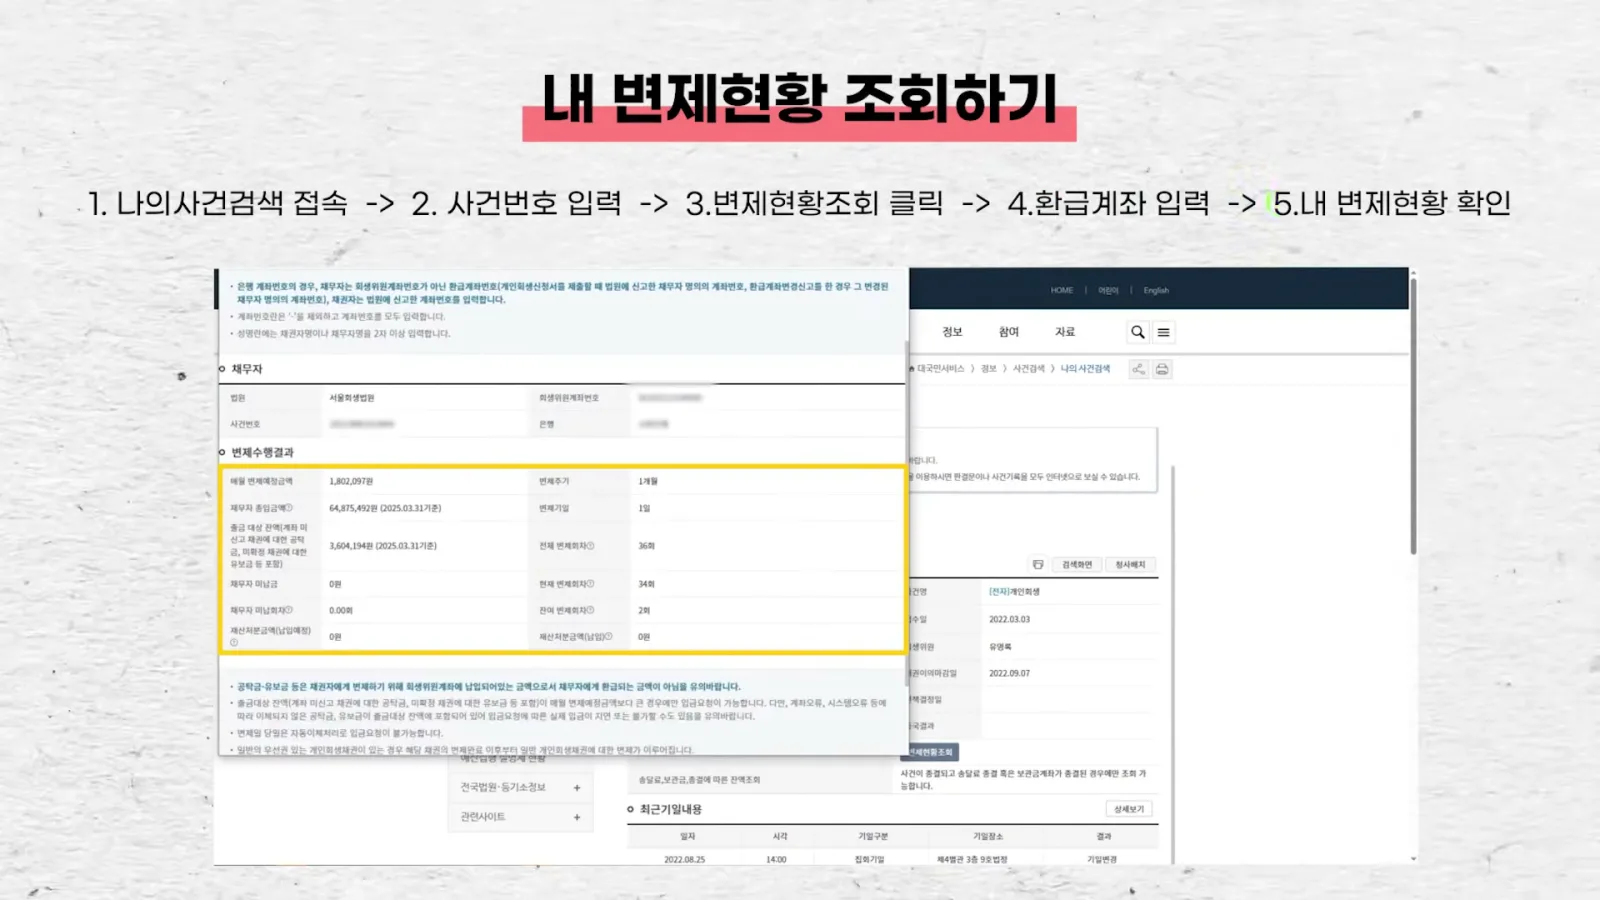Click info icon next to 잔여 변제회차
The height and width of the screenshot is (900, 1600).
click(591, 610)
